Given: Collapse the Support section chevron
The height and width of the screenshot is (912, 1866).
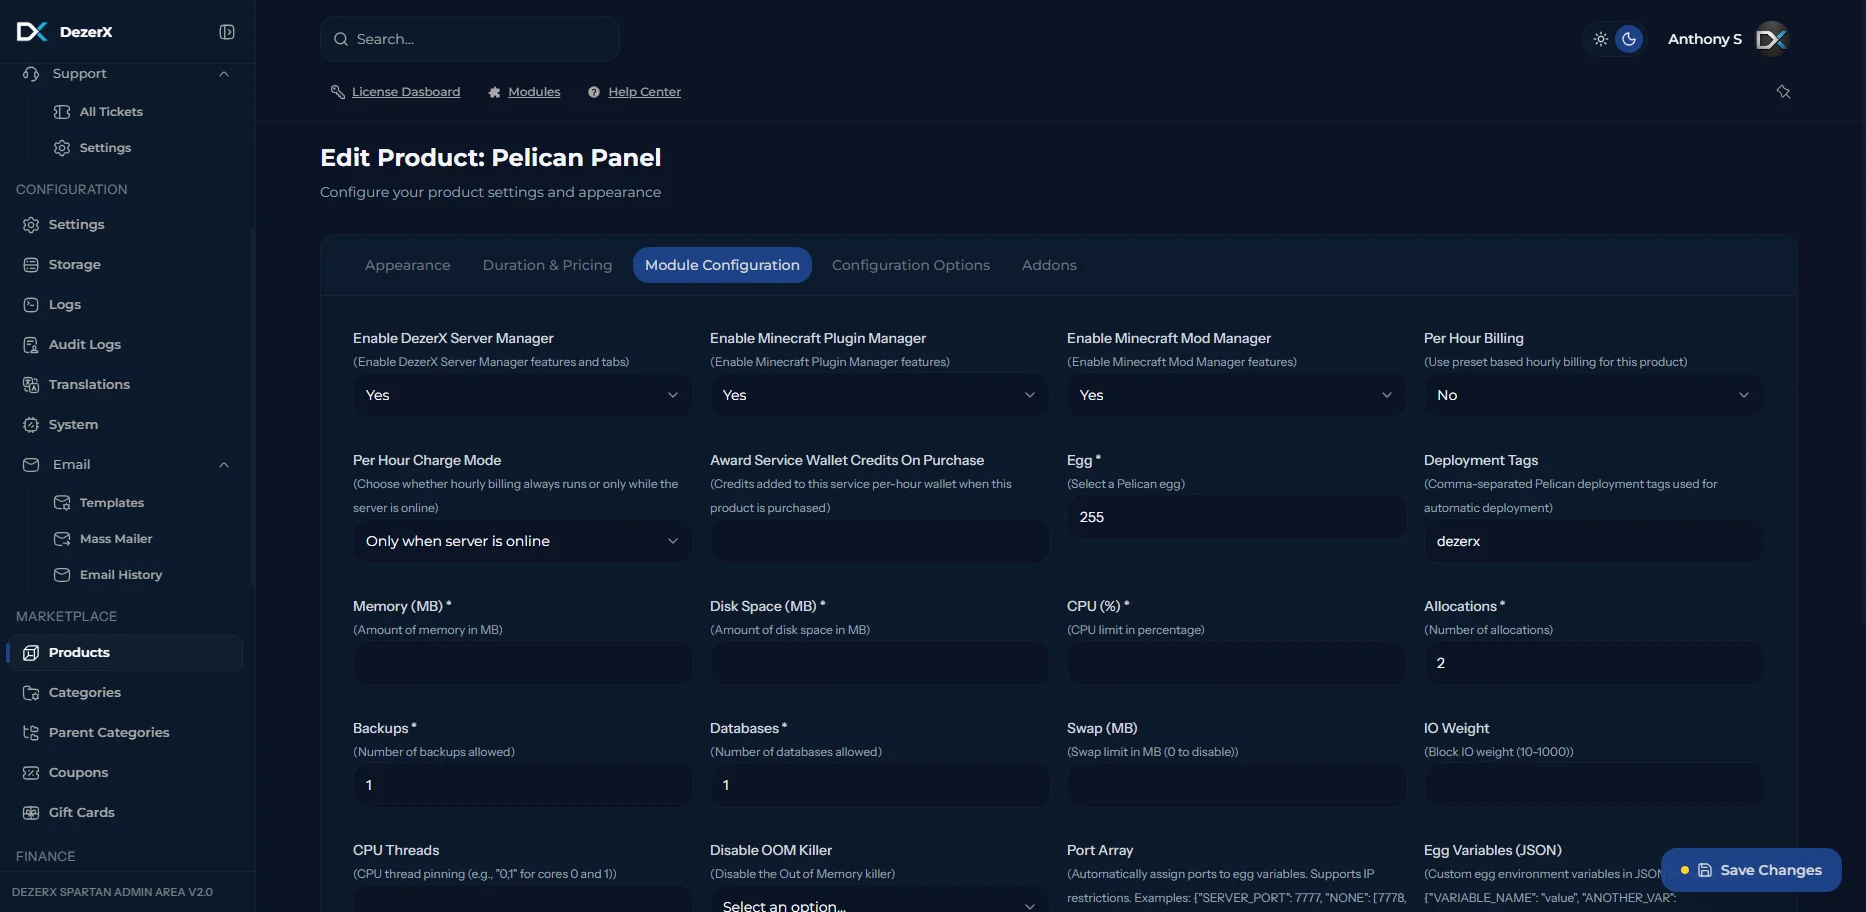Looking at the screenshot, I should tap(224, 74).
